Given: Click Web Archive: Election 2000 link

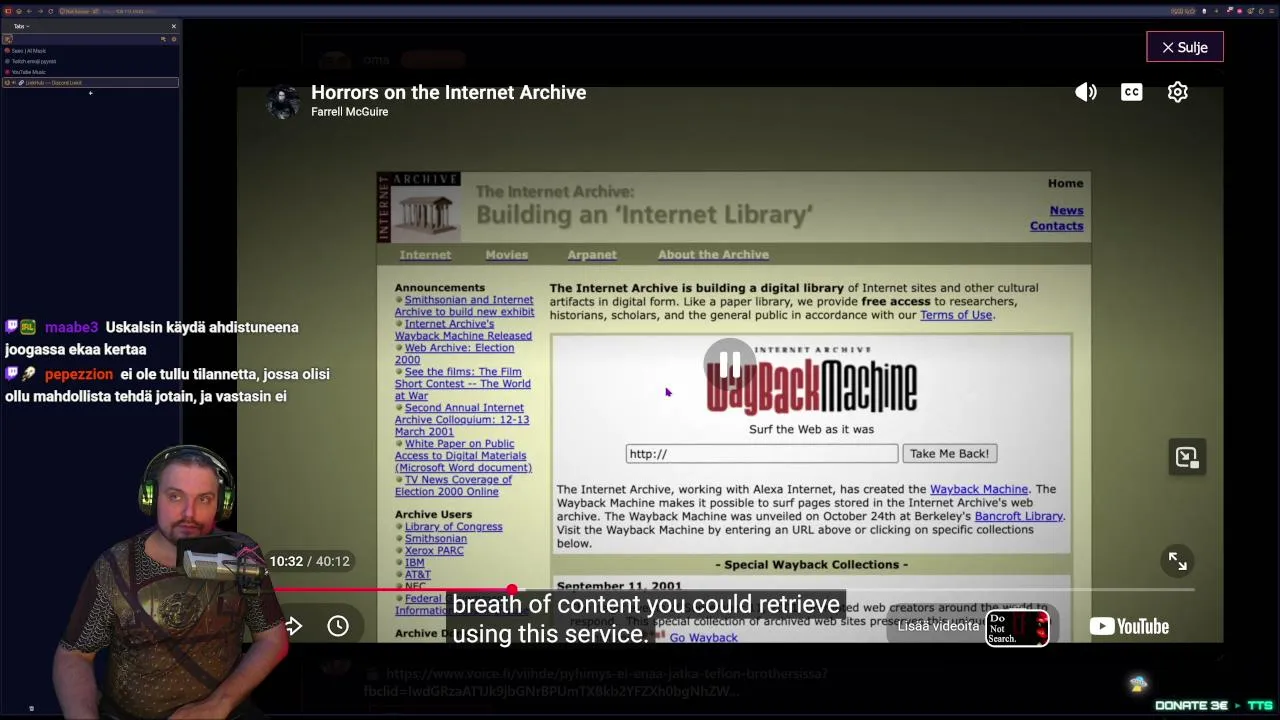Looking at the screenshot, I should 454,354.
